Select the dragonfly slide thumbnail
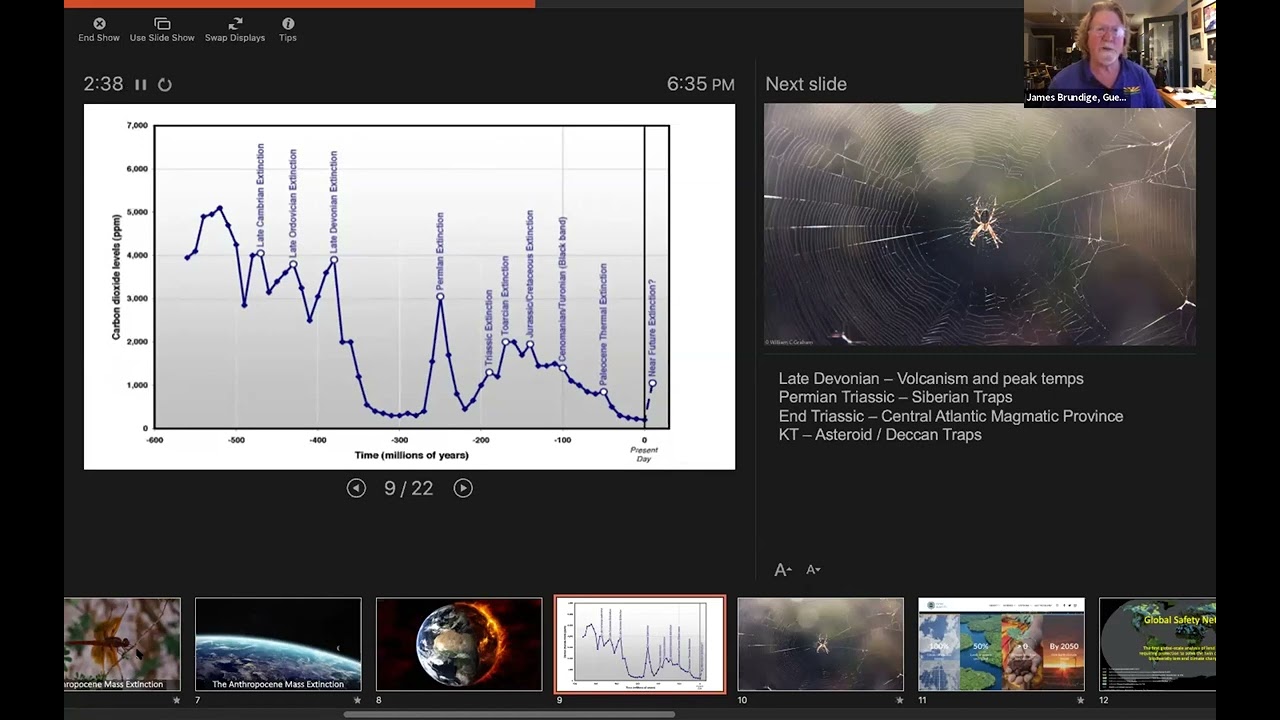Viewport: 1280px width, 720px height. [x=122, y=644]
